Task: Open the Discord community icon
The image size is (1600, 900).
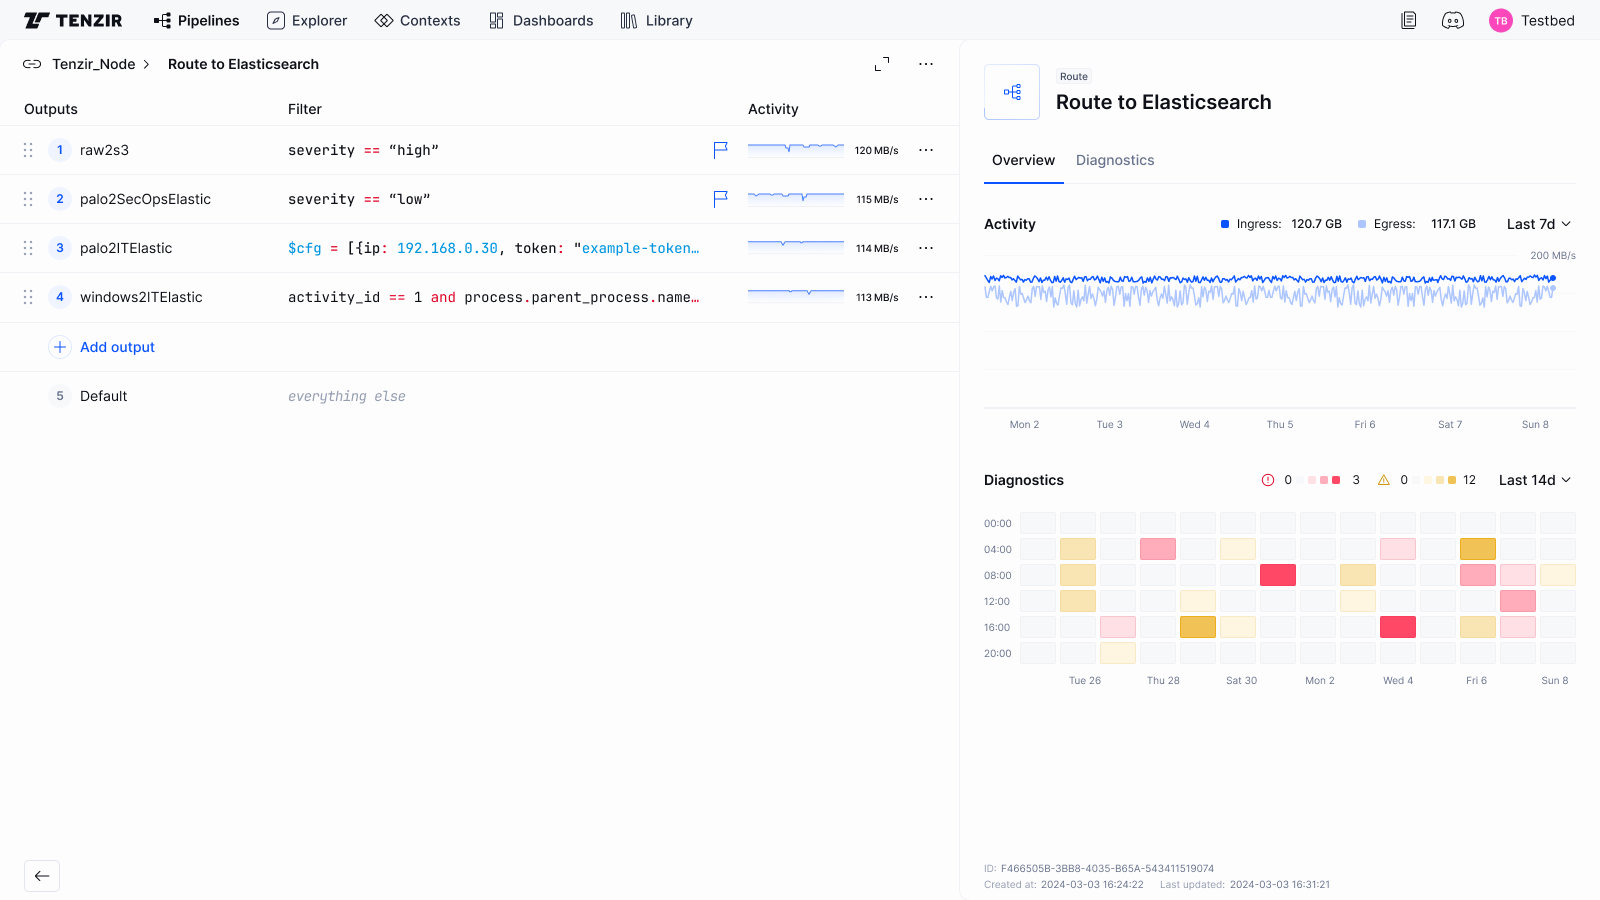Action: pos(1452,20)
